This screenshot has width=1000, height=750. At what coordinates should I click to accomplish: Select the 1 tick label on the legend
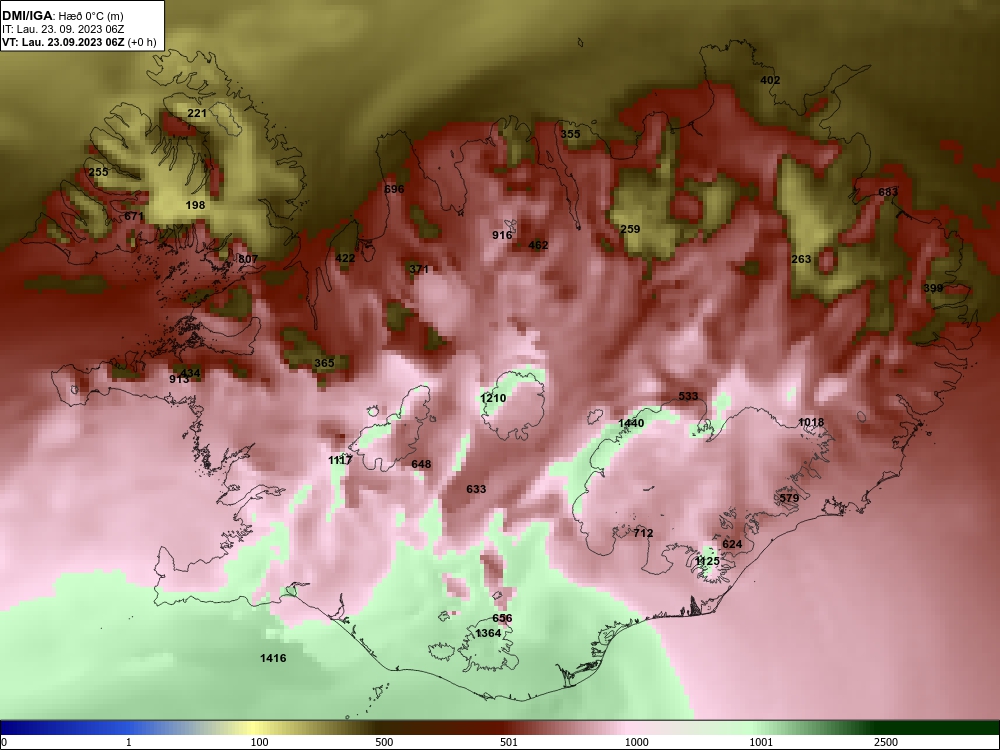(x=128, y=742)
